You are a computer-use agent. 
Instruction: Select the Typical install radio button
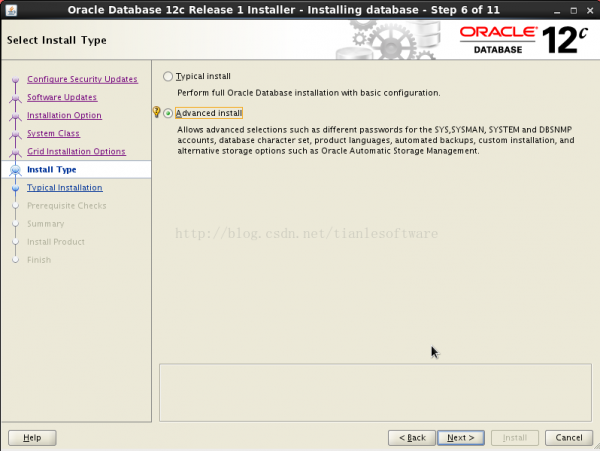(x=168, y=77)
